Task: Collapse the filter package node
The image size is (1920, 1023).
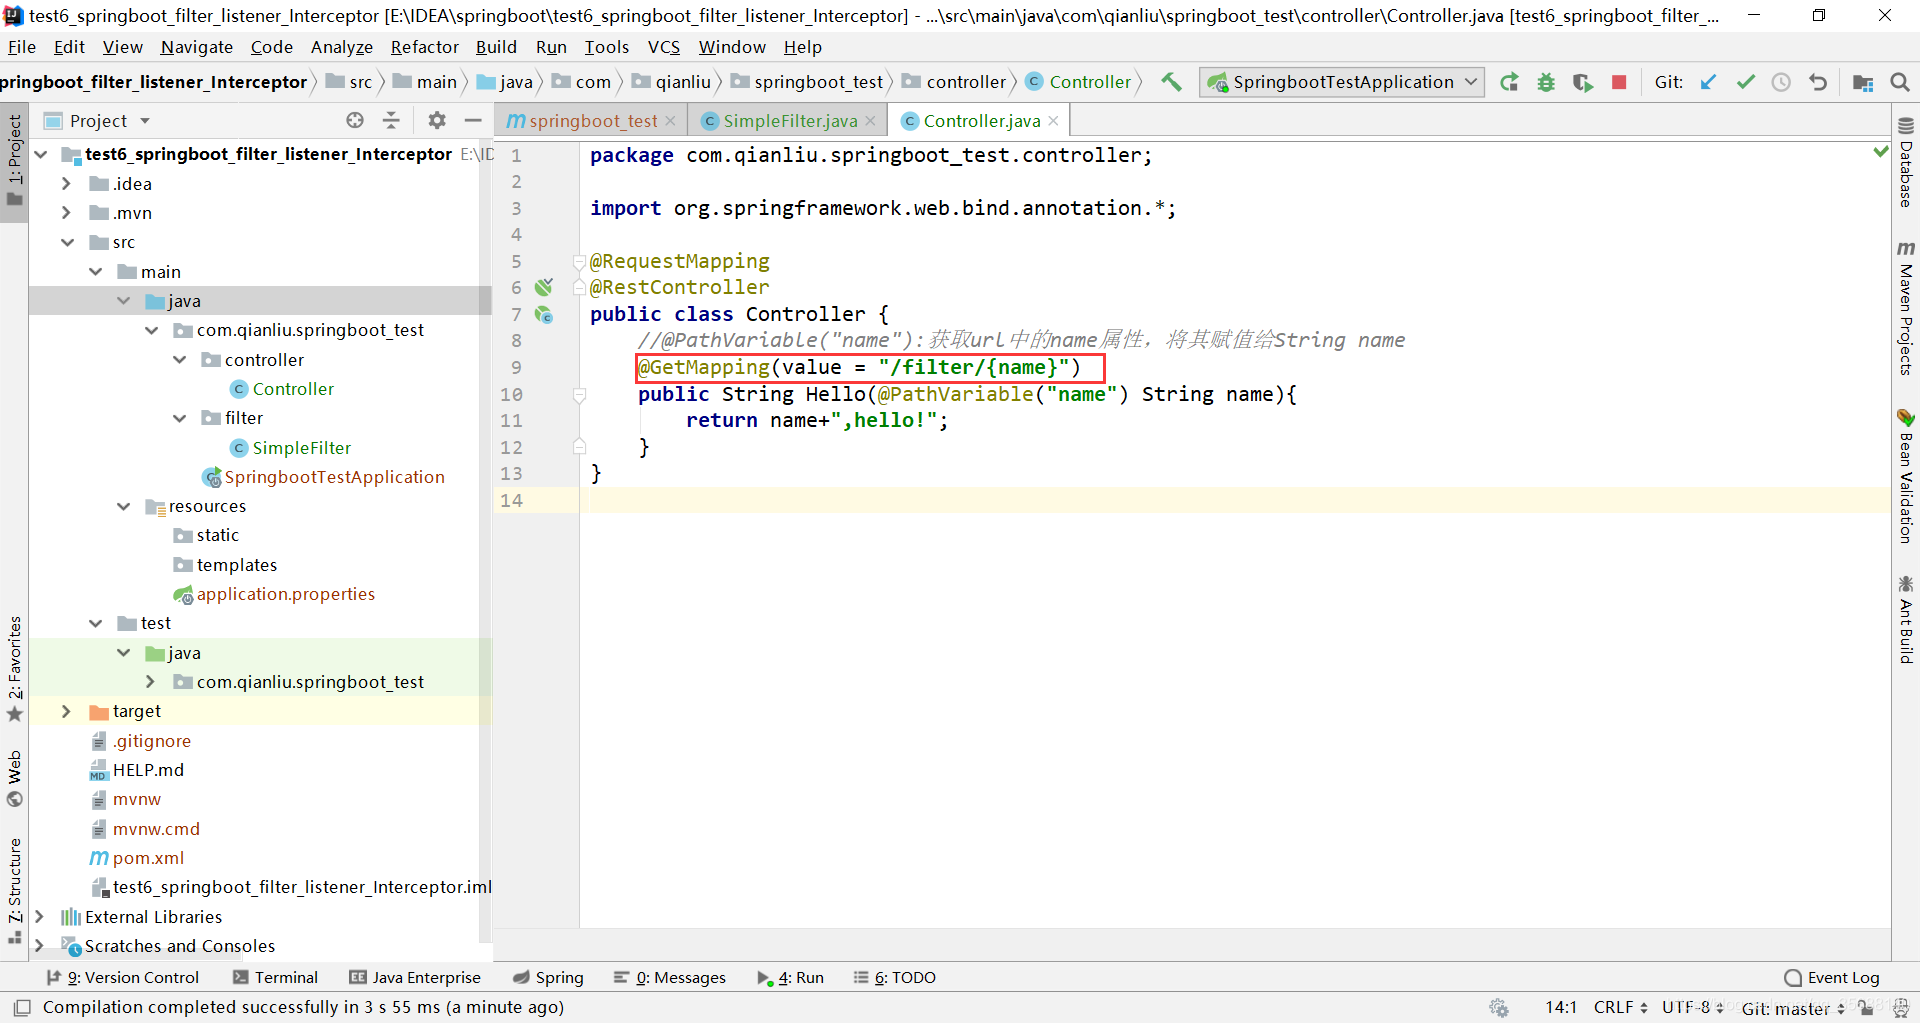Action: [179, 418]
